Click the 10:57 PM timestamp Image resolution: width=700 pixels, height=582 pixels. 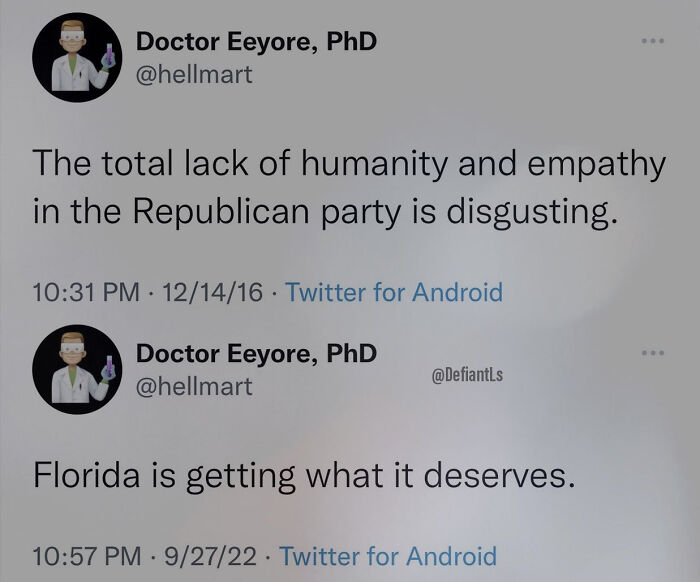click(x=85, y=555)
